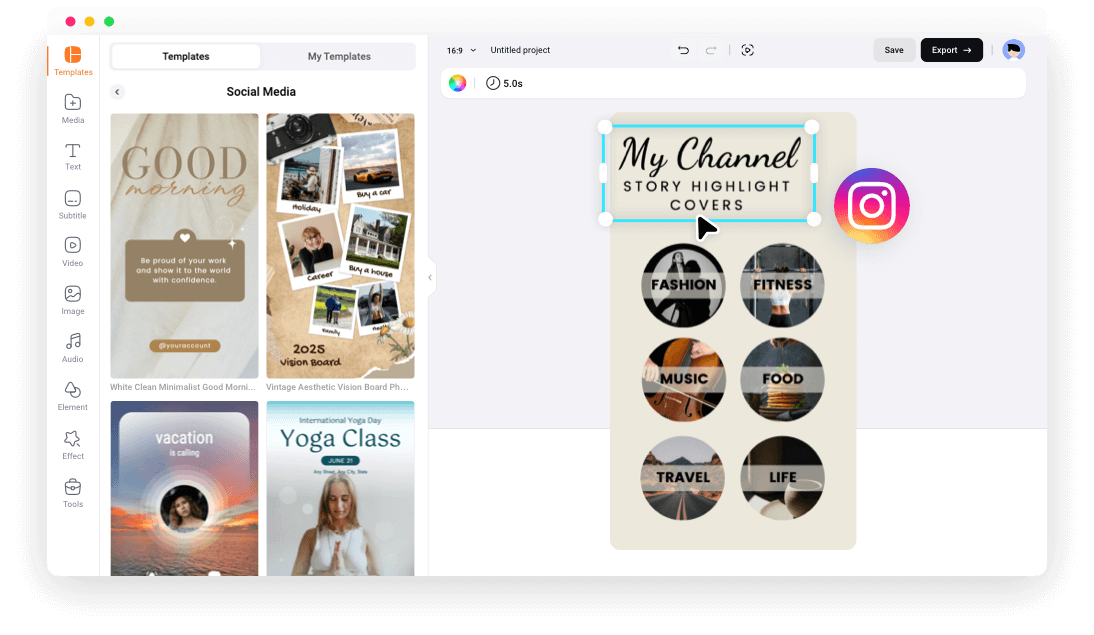The height and width of the screenshot is (635, 1094).
Task: Click the MUSIC highlight cover circle
Action: (683, 380)
